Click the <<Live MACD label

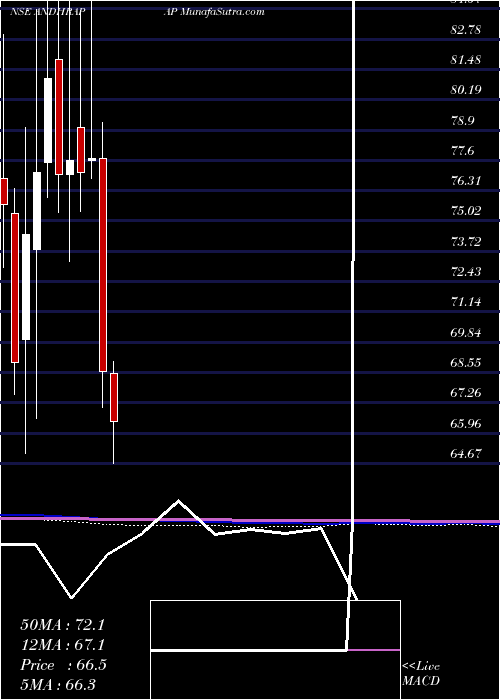[x=421, y=674]
